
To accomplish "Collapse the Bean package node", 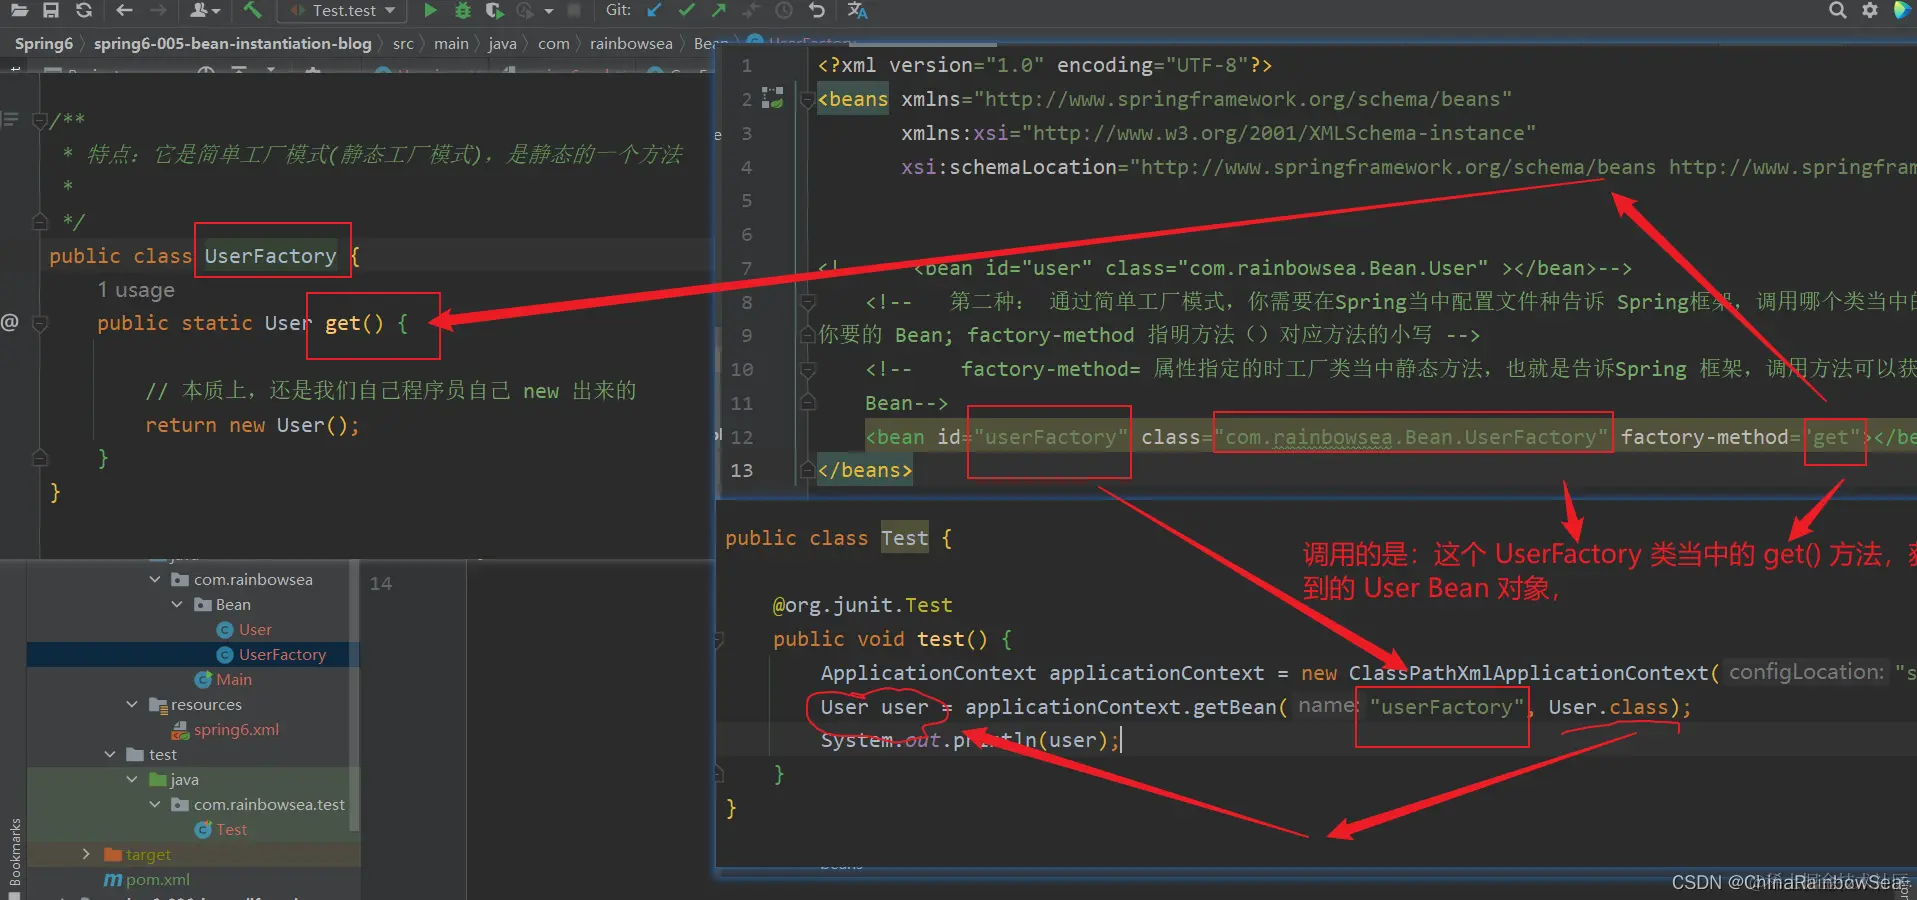I will tap(177, 604).
